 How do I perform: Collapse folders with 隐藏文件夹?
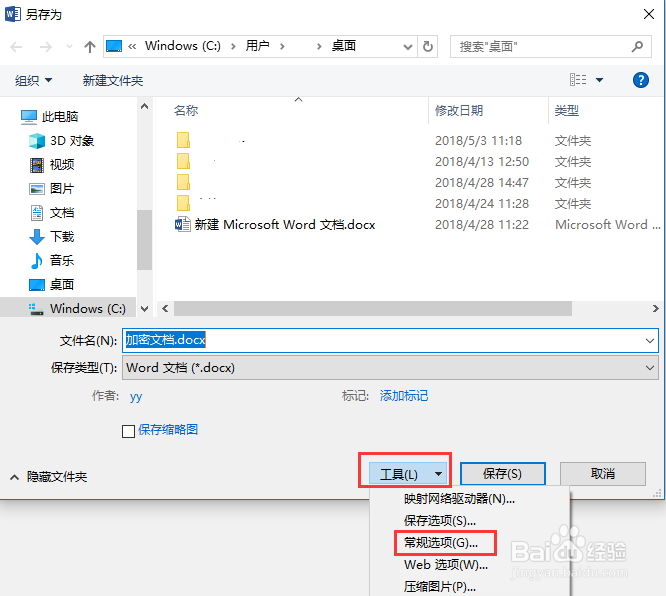[x=48, y=477]
